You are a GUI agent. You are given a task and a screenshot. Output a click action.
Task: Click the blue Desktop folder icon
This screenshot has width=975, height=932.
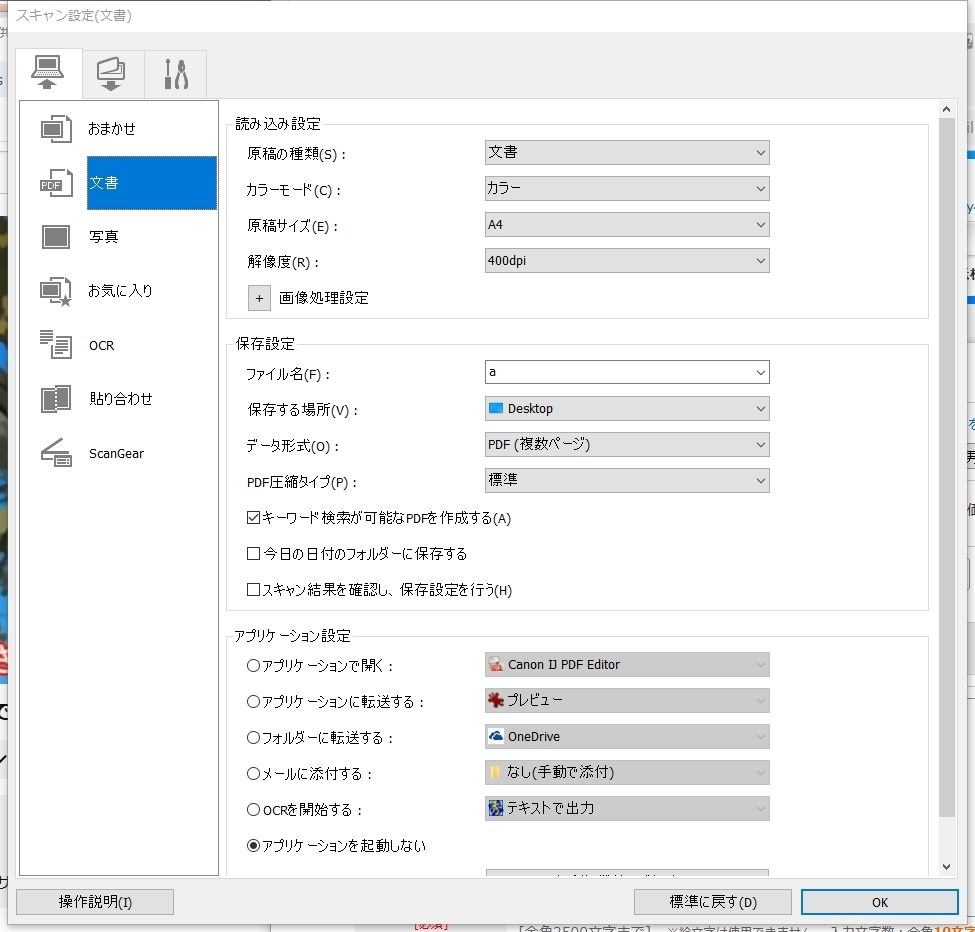[496, 408]
